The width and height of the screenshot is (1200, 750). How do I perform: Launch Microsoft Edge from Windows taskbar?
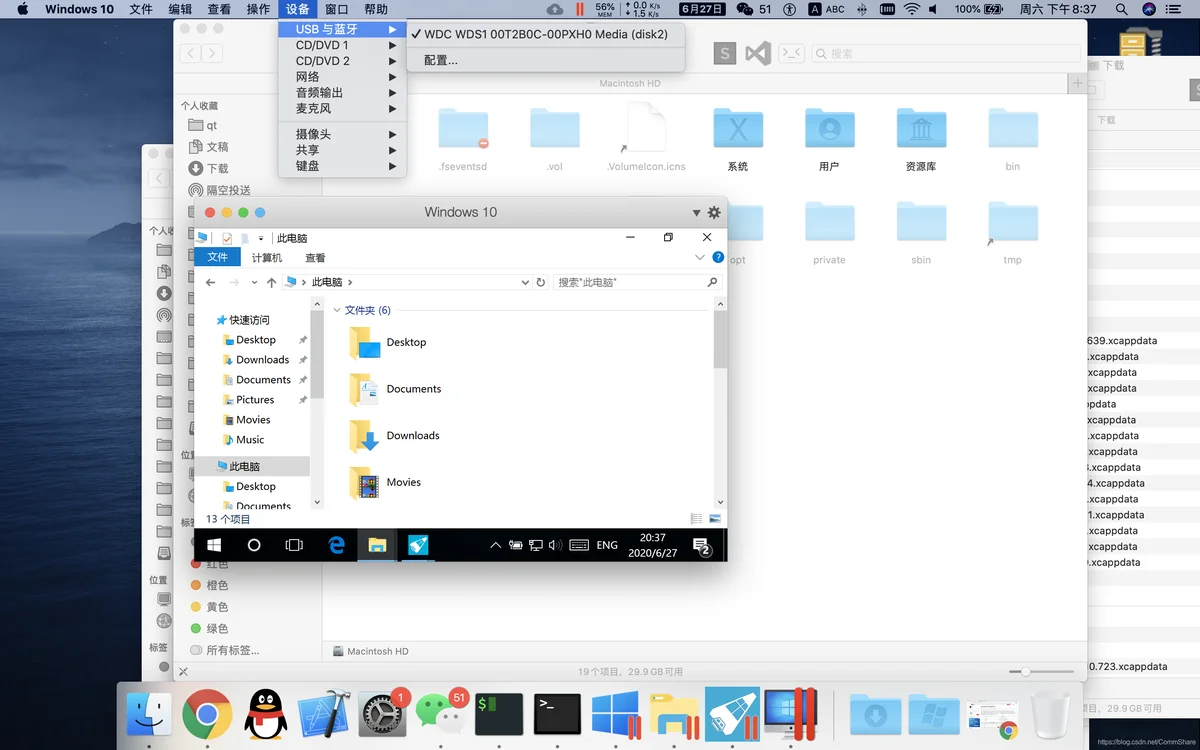(337, 545)
